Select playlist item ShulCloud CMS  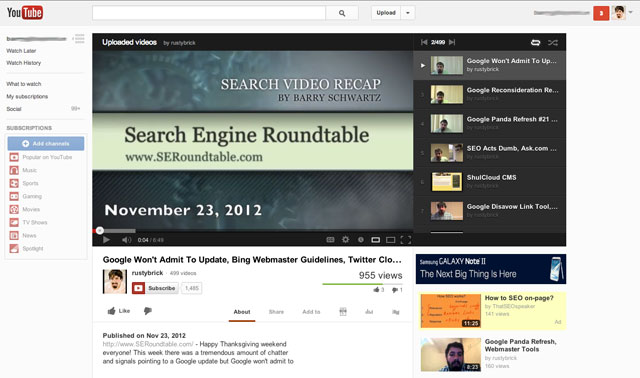(x=490, y=182)
